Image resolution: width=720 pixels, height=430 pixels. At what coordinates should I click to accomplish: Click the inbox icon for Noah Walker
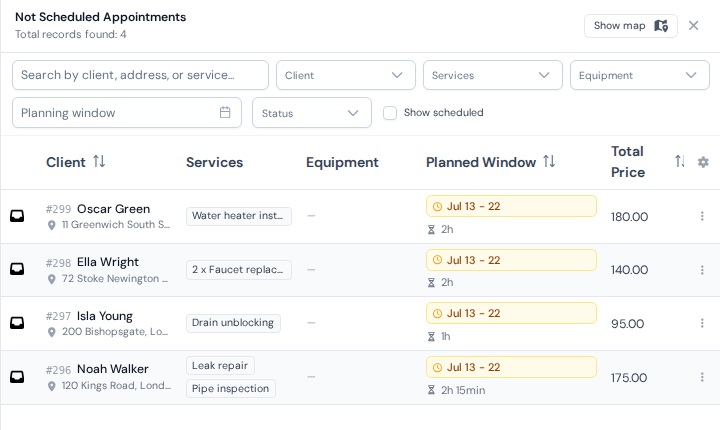click(17, 377)
